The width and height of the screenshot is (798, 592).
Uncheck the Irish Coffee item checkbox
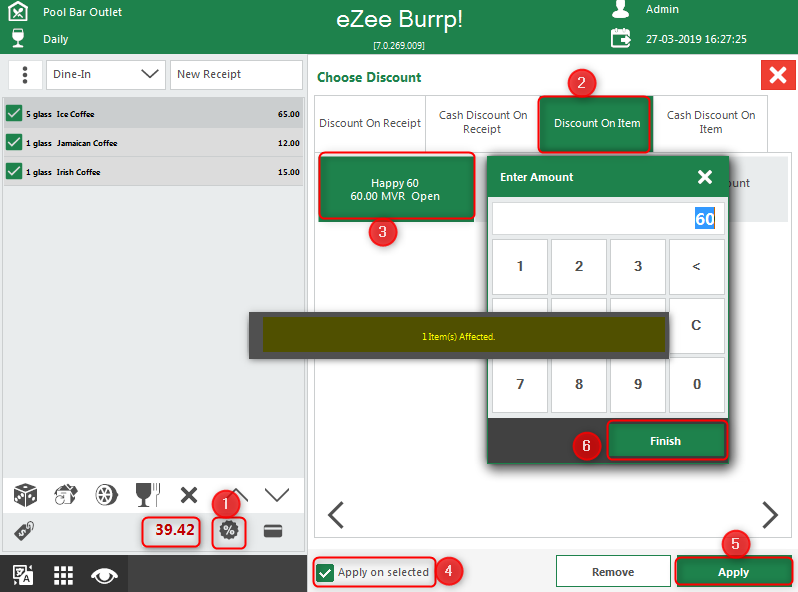[x=14, y=172]
